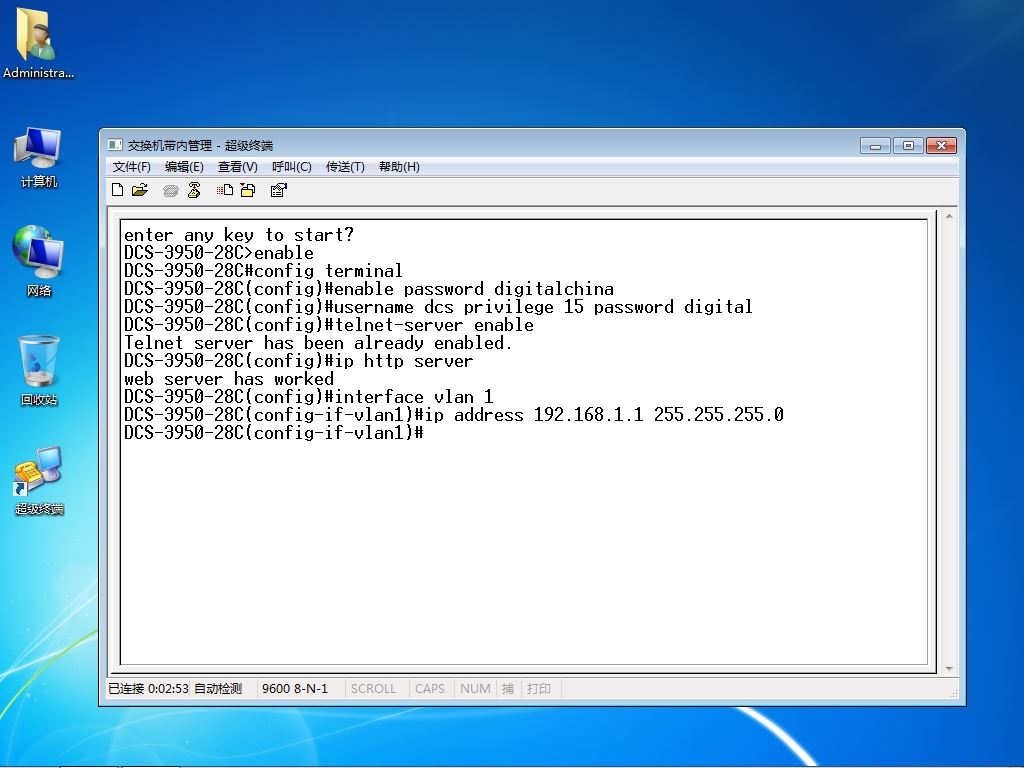Click the scrollbar down arrow

(x=949, y=669)
